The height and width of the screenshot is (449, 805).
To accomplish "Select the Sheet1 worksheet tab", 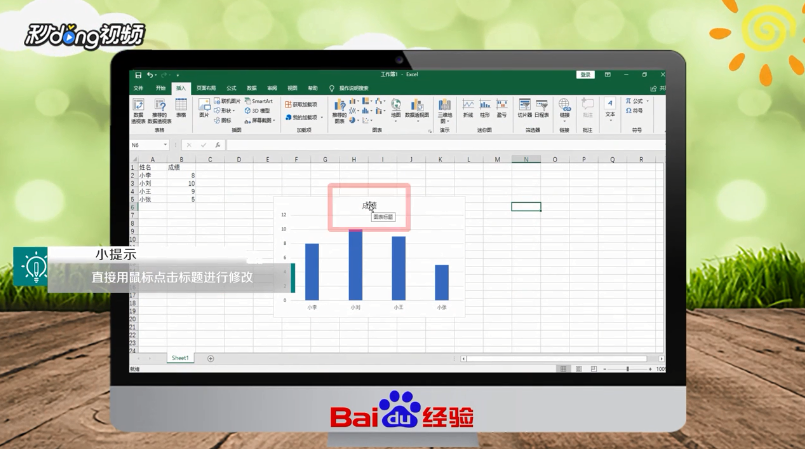I will (180, 358).
